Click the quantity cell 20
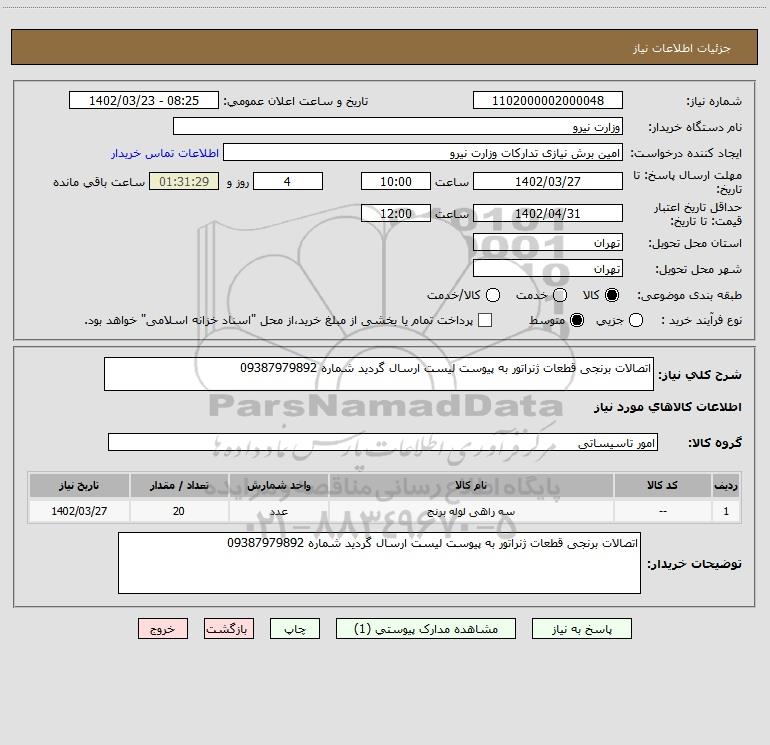770x745 pixels. coord(179,511)
